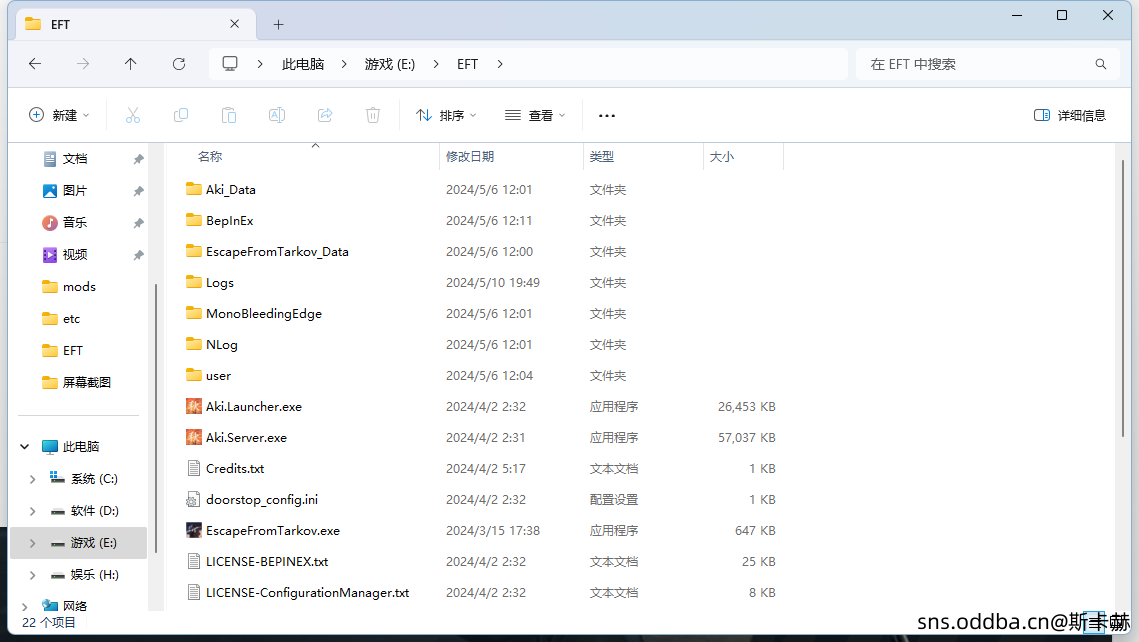The image size is (1139, 642).
Task: Click the monitor icon in address bar
Action: [x=230, y=64]
